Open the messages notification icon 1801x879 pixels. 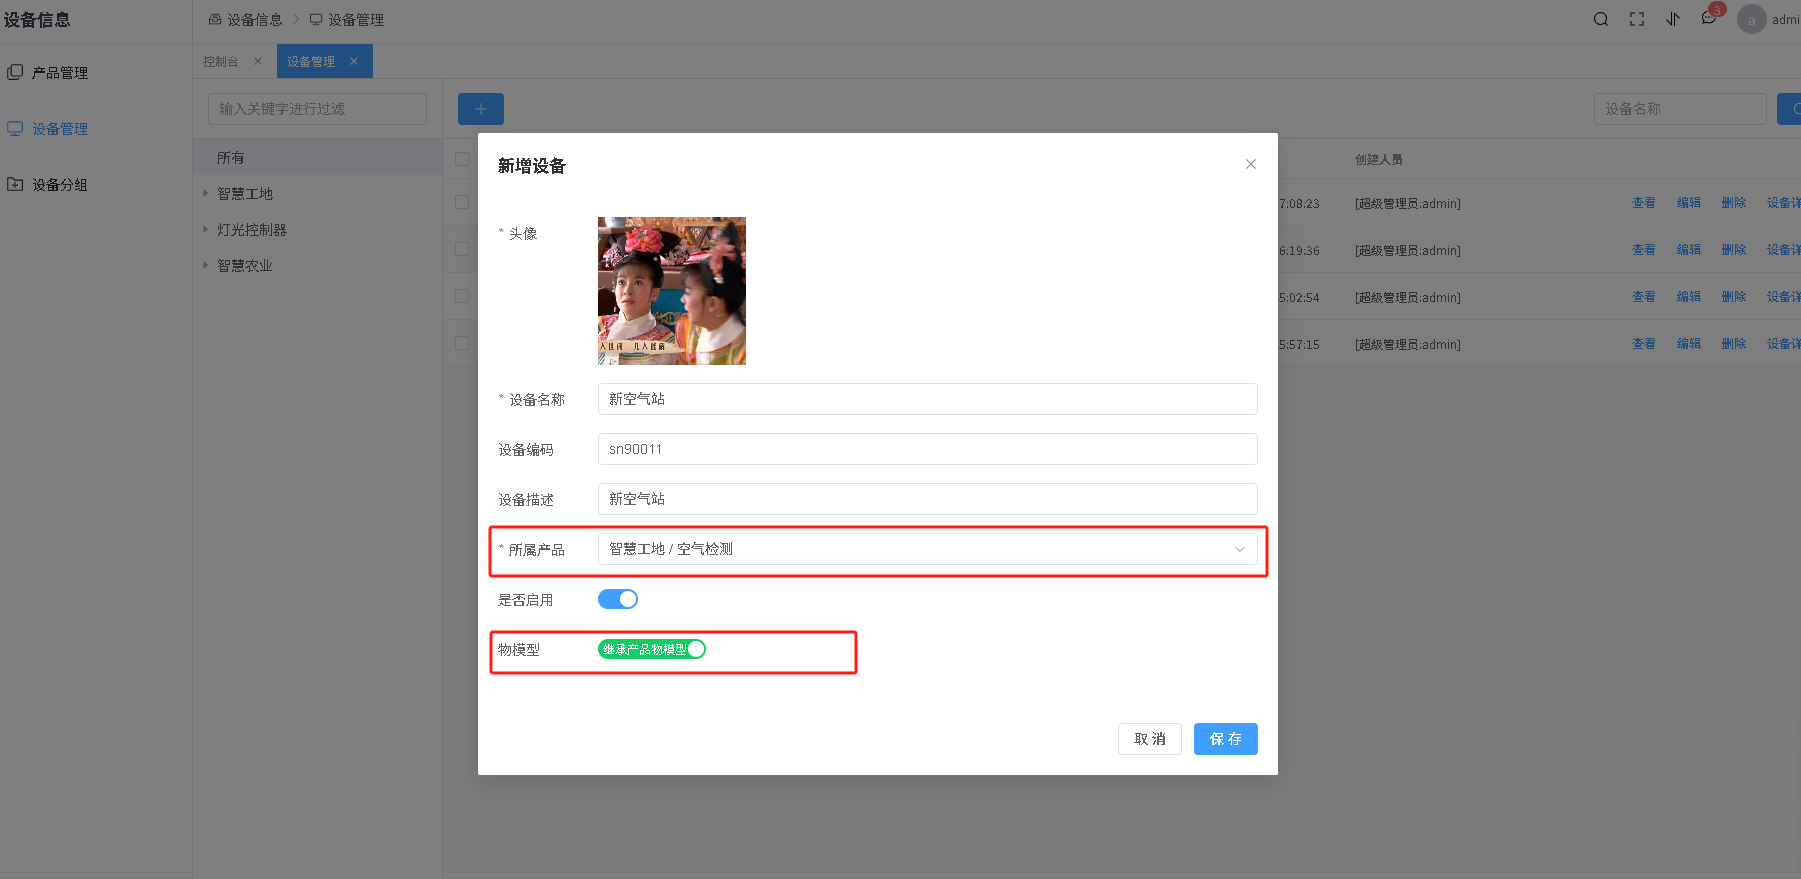[1708, 19]
